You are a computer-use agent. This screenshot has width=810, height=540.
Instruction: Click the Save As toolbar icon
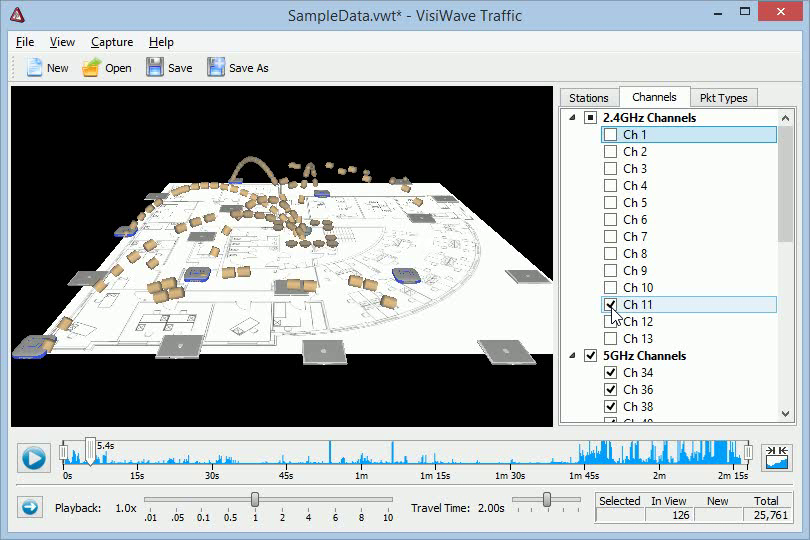216,68
